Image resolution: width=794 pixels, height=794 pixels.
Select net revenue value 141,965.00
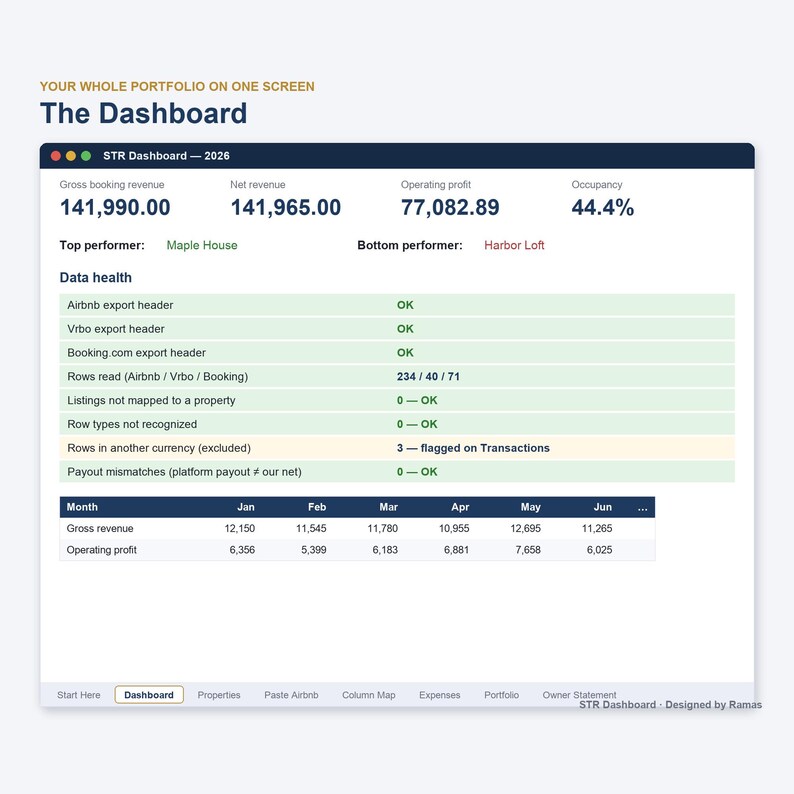286,208
